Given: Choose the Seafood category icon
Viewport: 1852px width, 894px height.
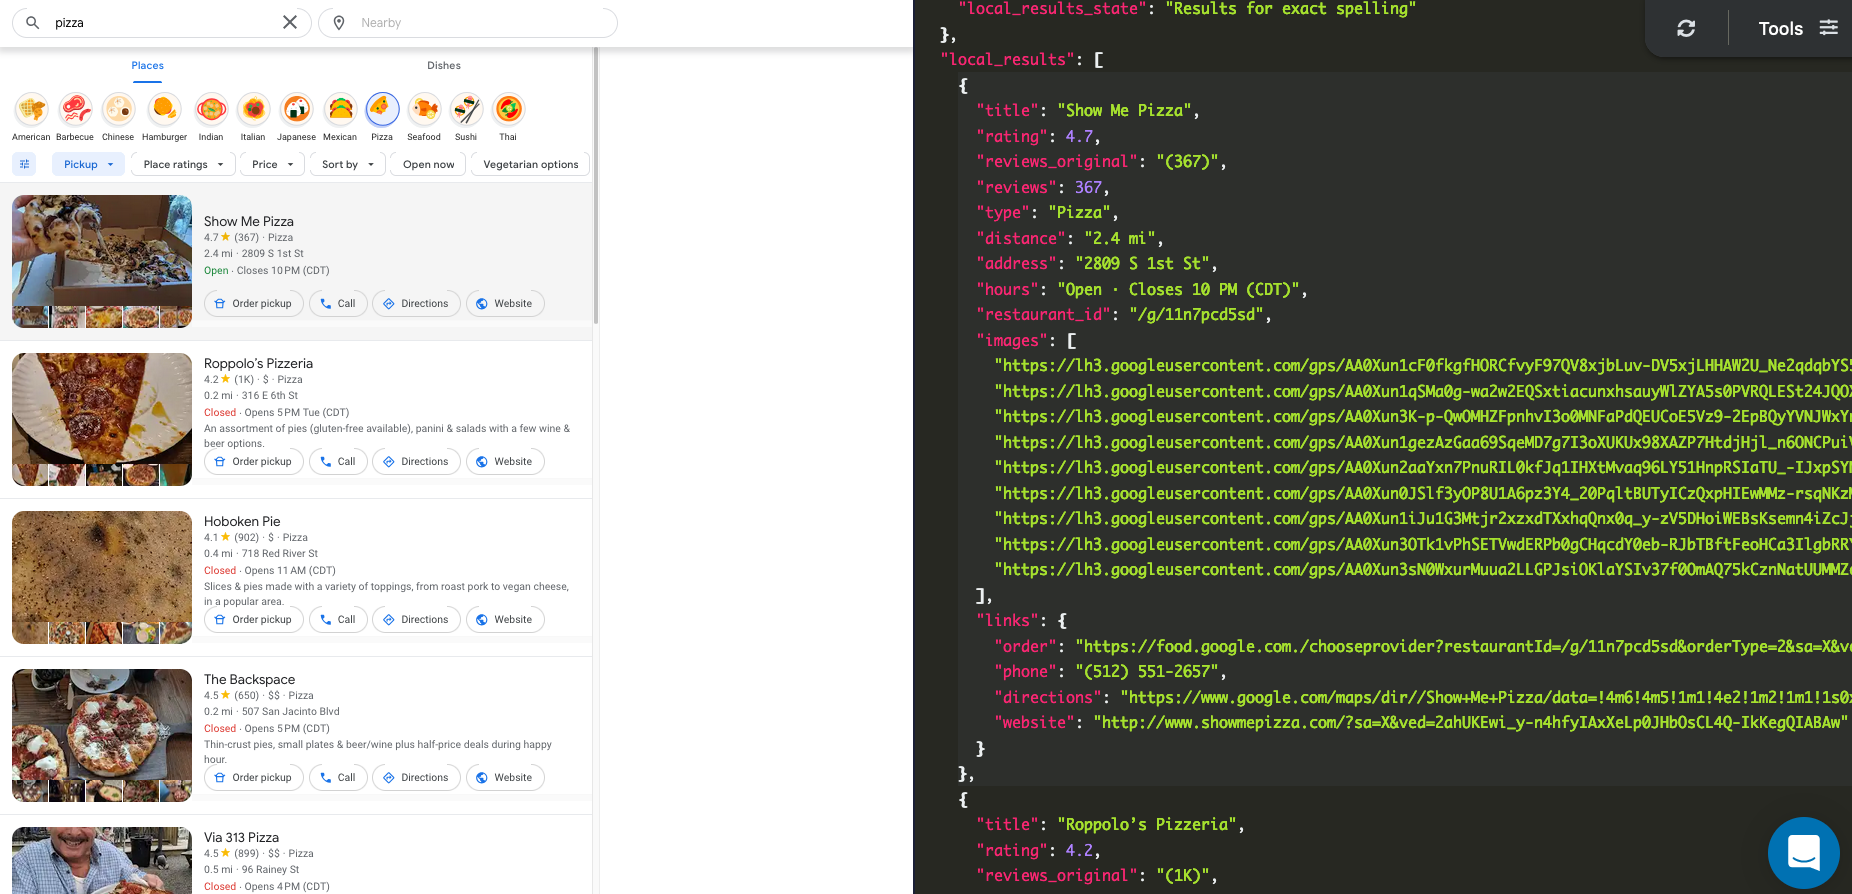Looking at the screenshot, I should tap(424, 109).
